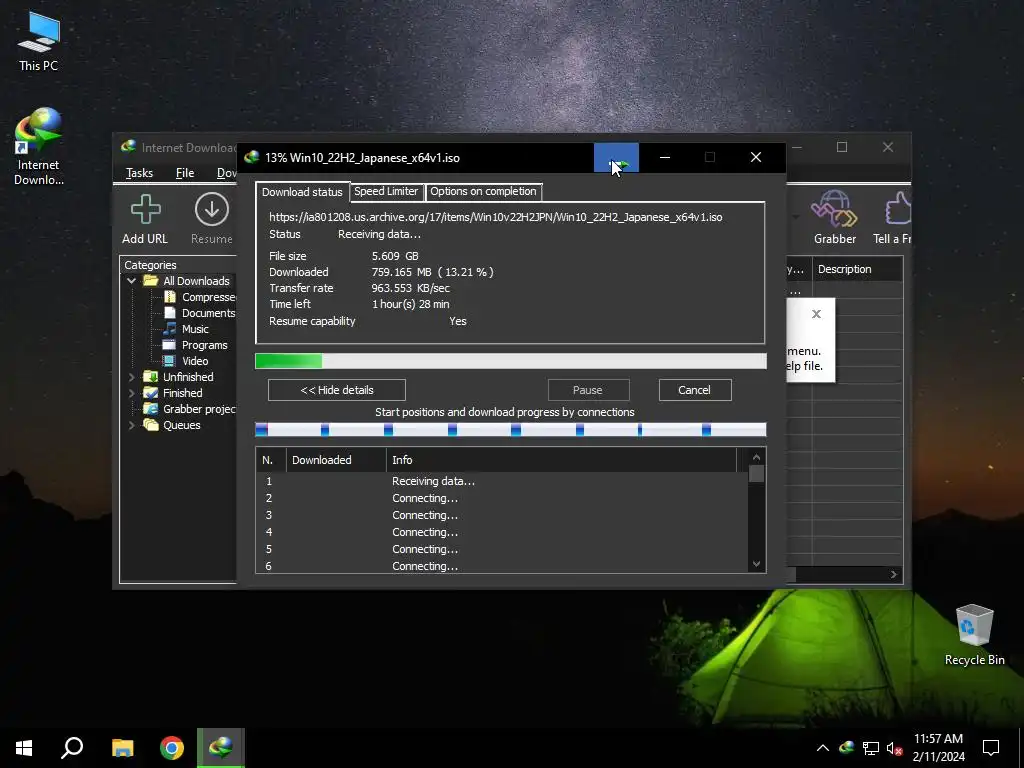Viewport: 1024px width, 768px height.
Task: Open the Tasks menu in main window
Action: [139, 172]
